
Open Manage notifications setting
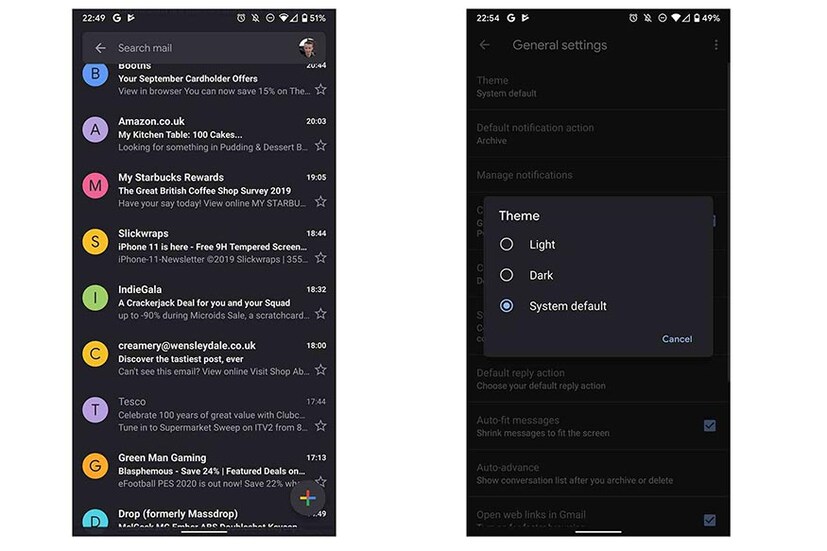click(x=598, y=175)
